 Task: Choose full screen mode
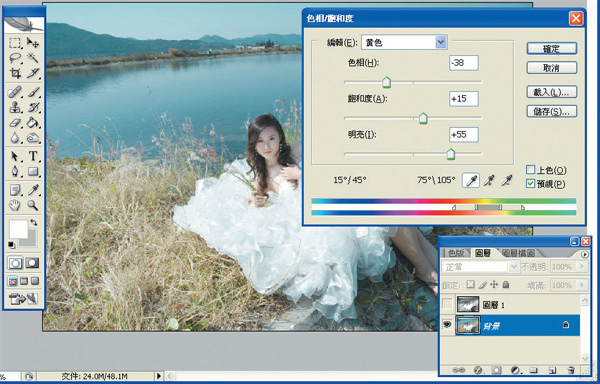(35, 281)
